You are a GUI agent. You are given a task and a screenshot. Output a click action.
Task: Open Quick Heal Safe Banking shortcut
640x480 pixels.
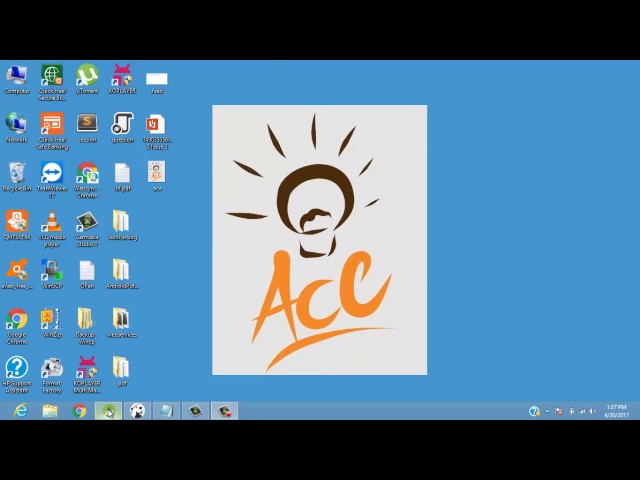click(x=52, y=131)
